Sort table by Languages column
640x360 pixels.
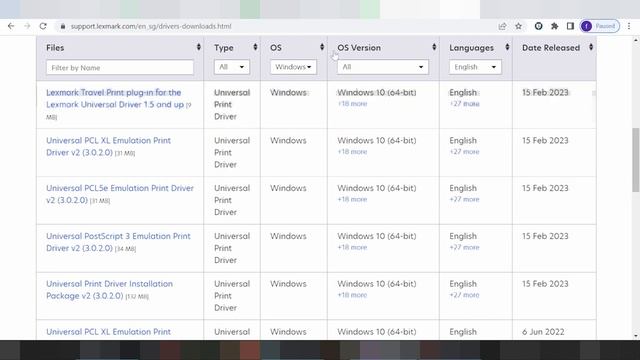[x=507, y=47]
